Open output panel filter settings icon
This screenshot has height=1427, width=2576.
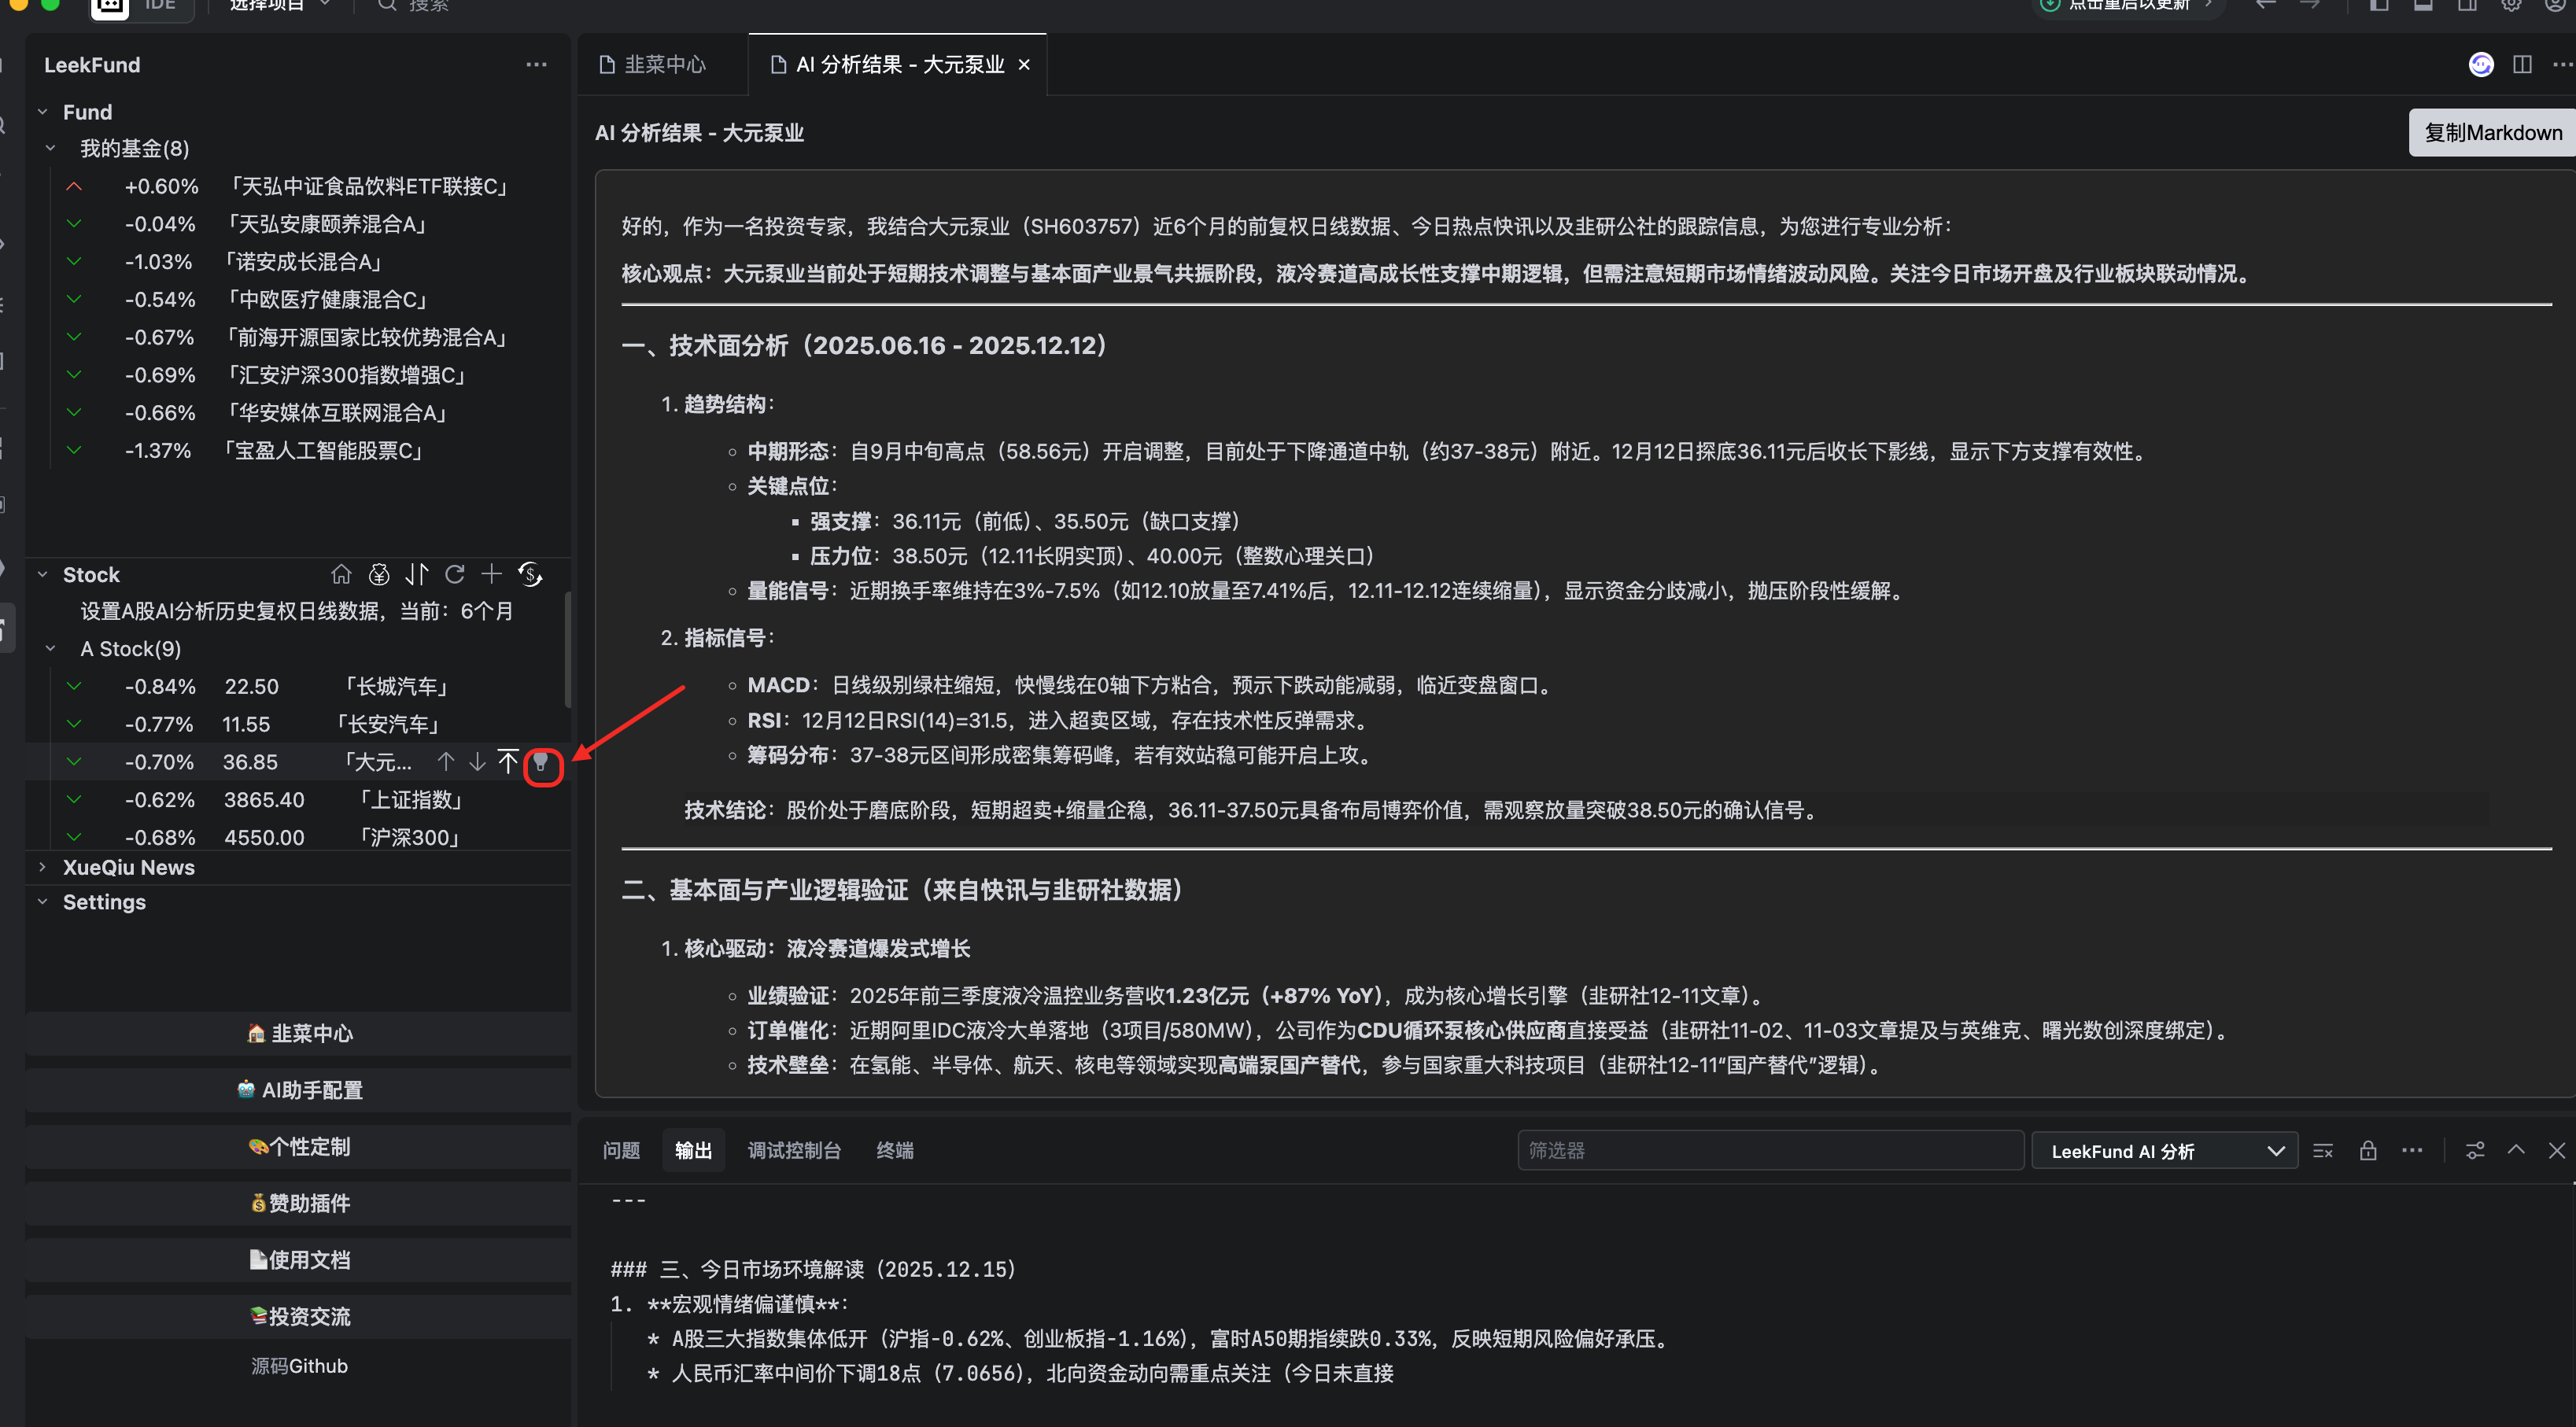(x=2475, y=1151)
